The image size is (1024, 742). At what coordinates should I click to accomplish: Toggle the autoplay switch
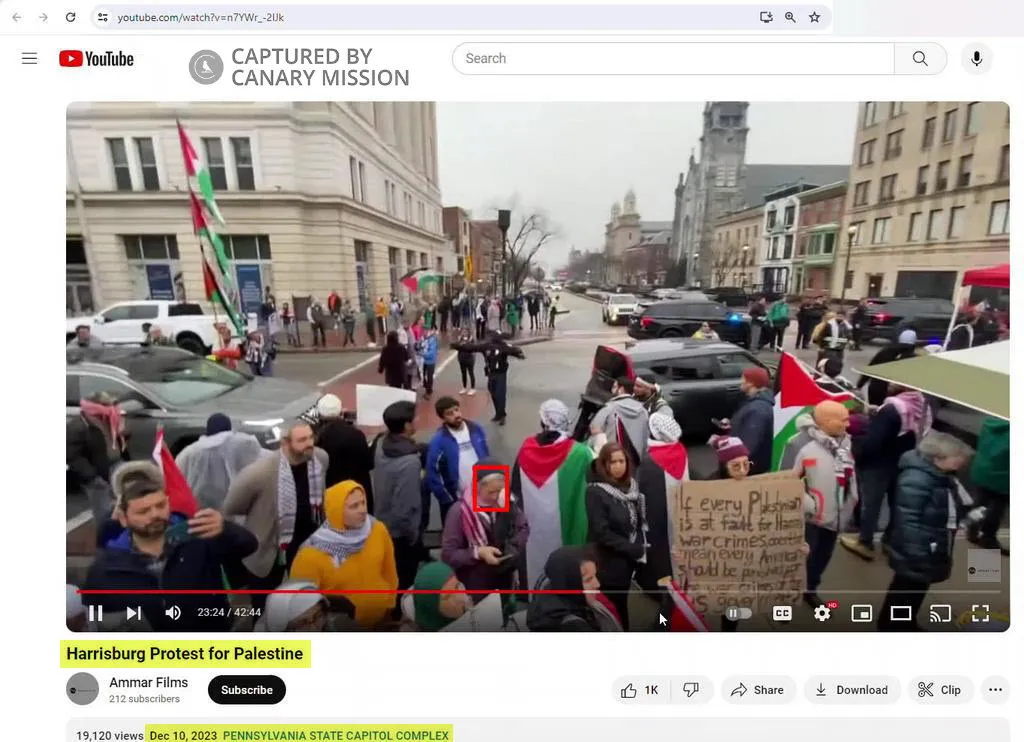pyautogui.click(x=739, y=613)
